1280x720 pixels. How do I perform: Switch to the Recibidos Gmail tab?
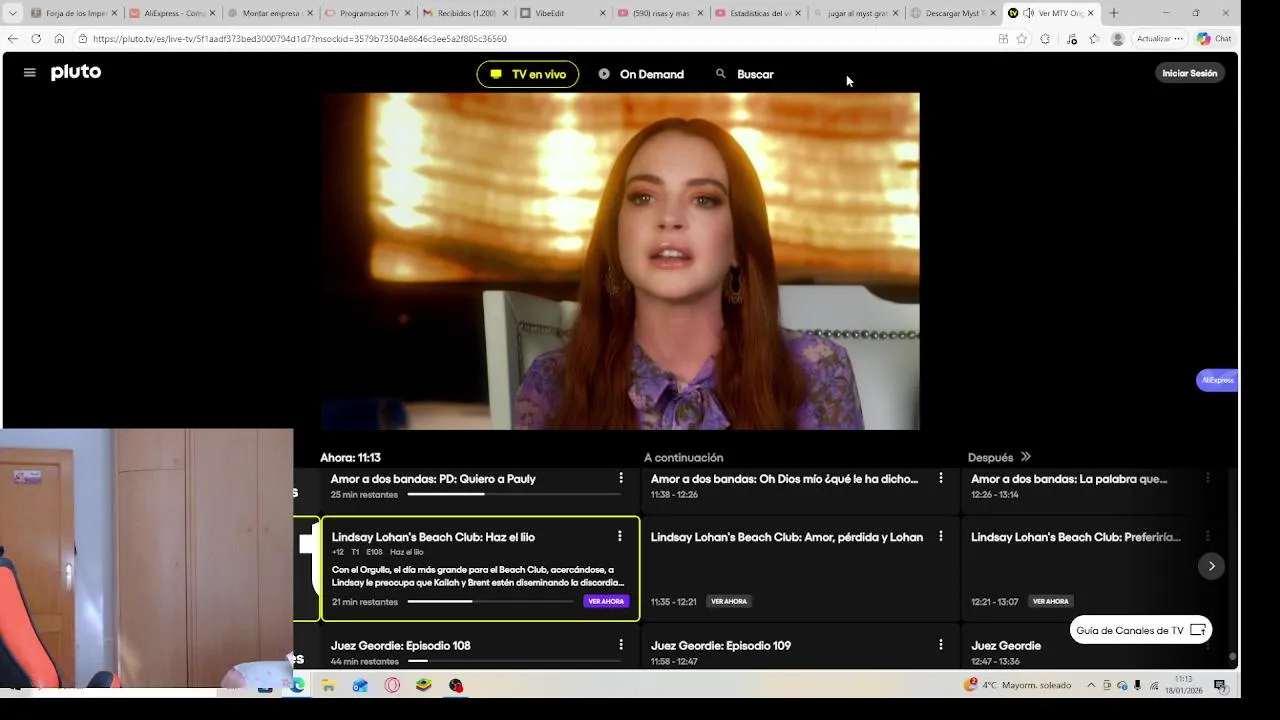465,13
